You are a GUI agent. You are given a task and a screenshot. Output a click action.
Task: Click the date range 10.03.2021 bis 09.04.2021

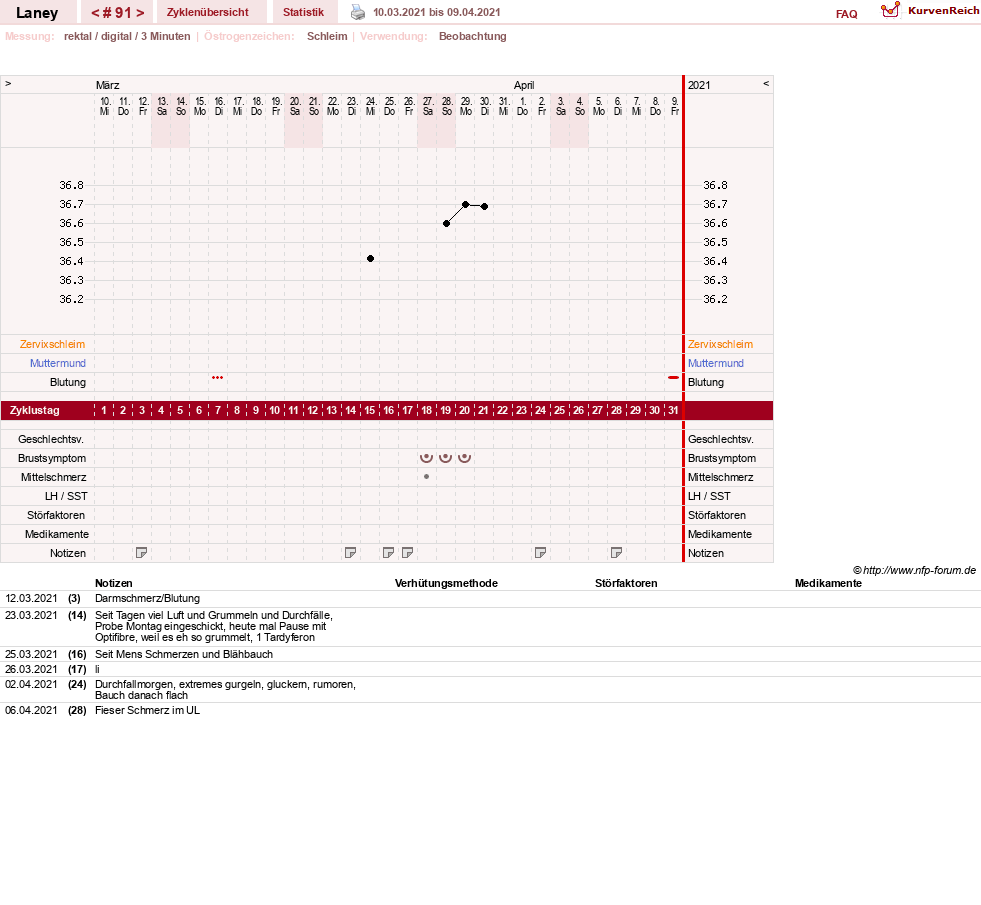click(x=437, y=13)
